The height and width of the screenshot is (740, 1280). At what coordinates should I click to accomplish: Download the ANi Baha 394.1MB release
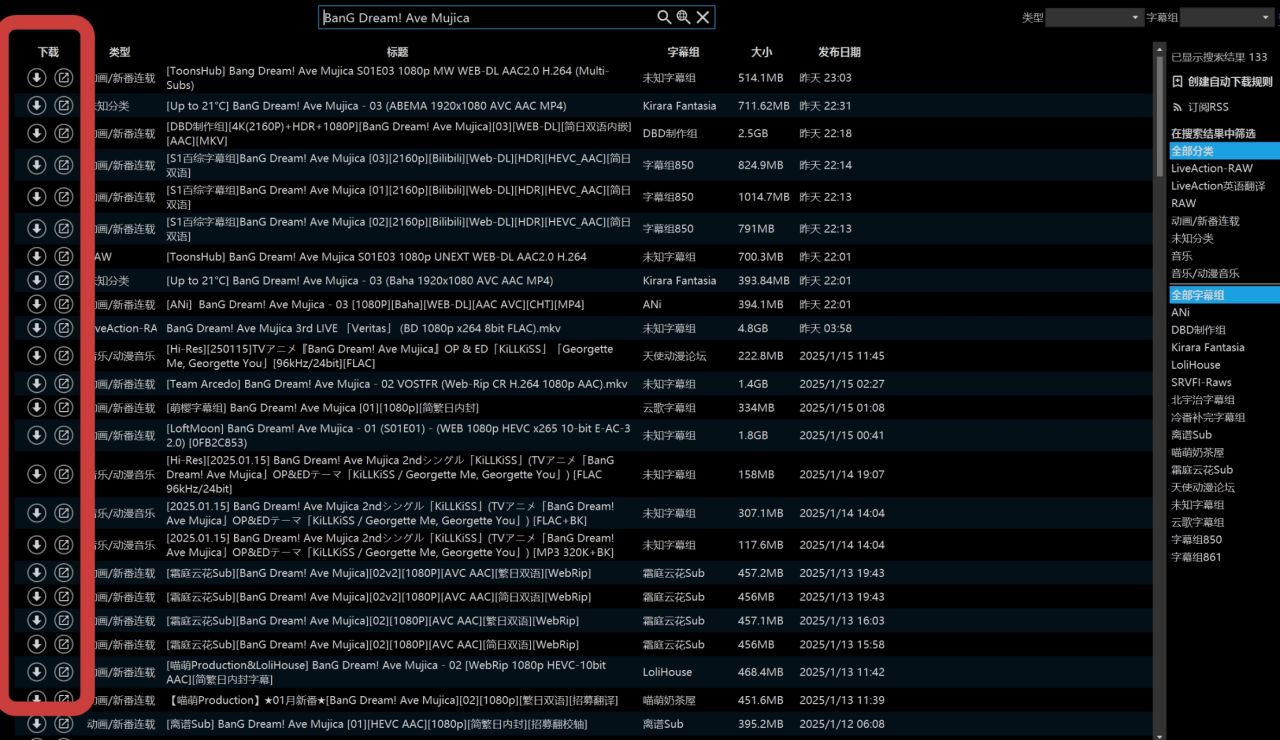click(37, 304)
